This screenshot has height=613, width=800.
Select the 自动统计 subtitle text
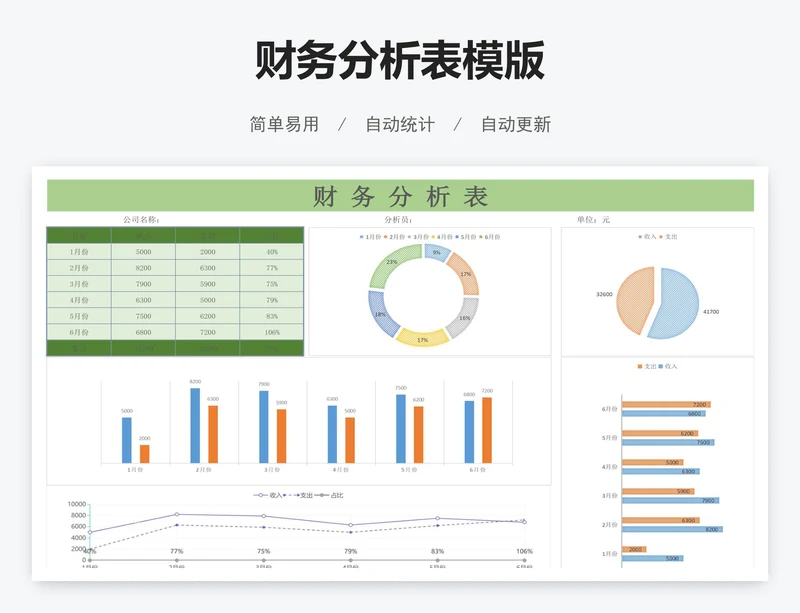pos(400,124)
